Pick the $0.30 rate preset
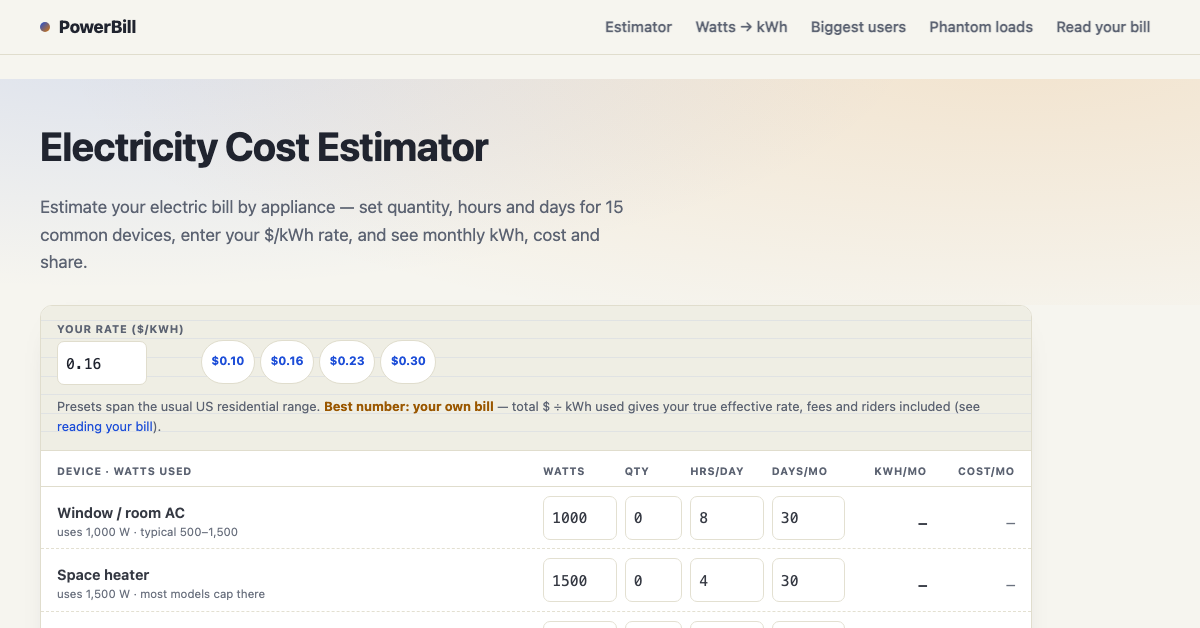The width and height of the screenshot is (1200, 628). (x=408, y=361)
